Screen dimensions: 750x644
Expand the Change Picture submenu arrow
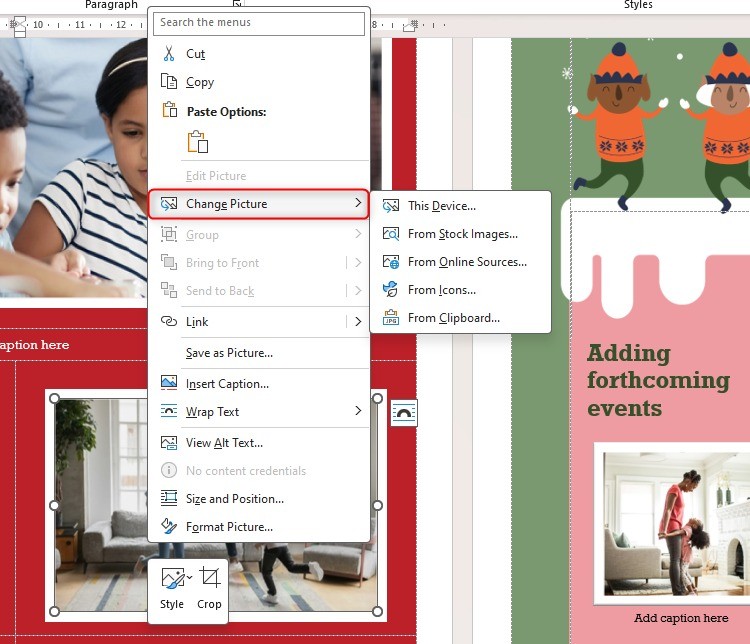[358, 203]
